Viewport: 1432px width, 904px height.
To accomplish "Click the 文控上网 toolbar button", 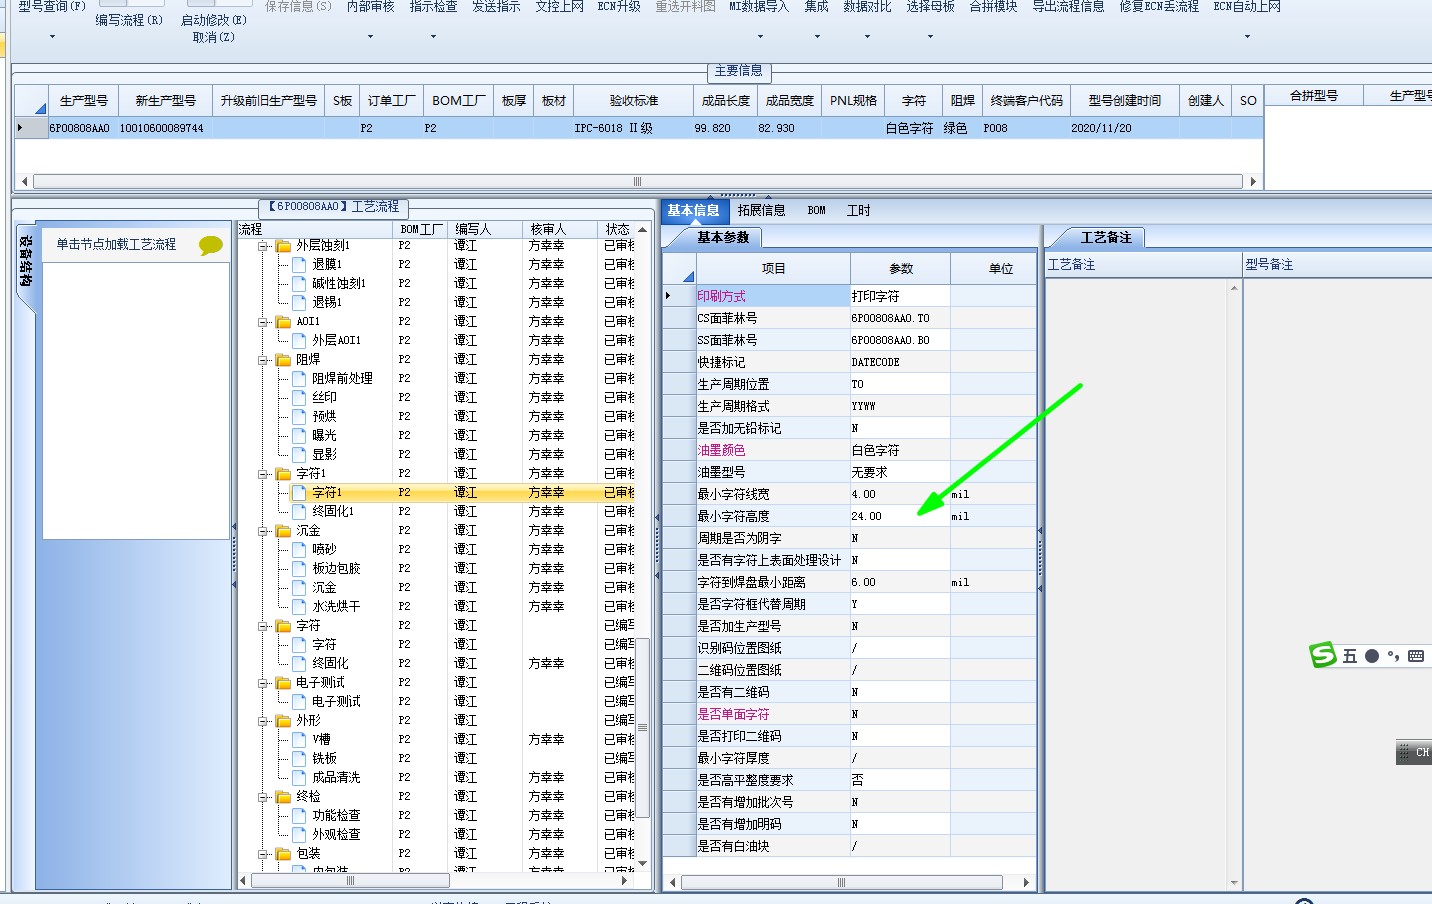I will [x=560, y=7].
